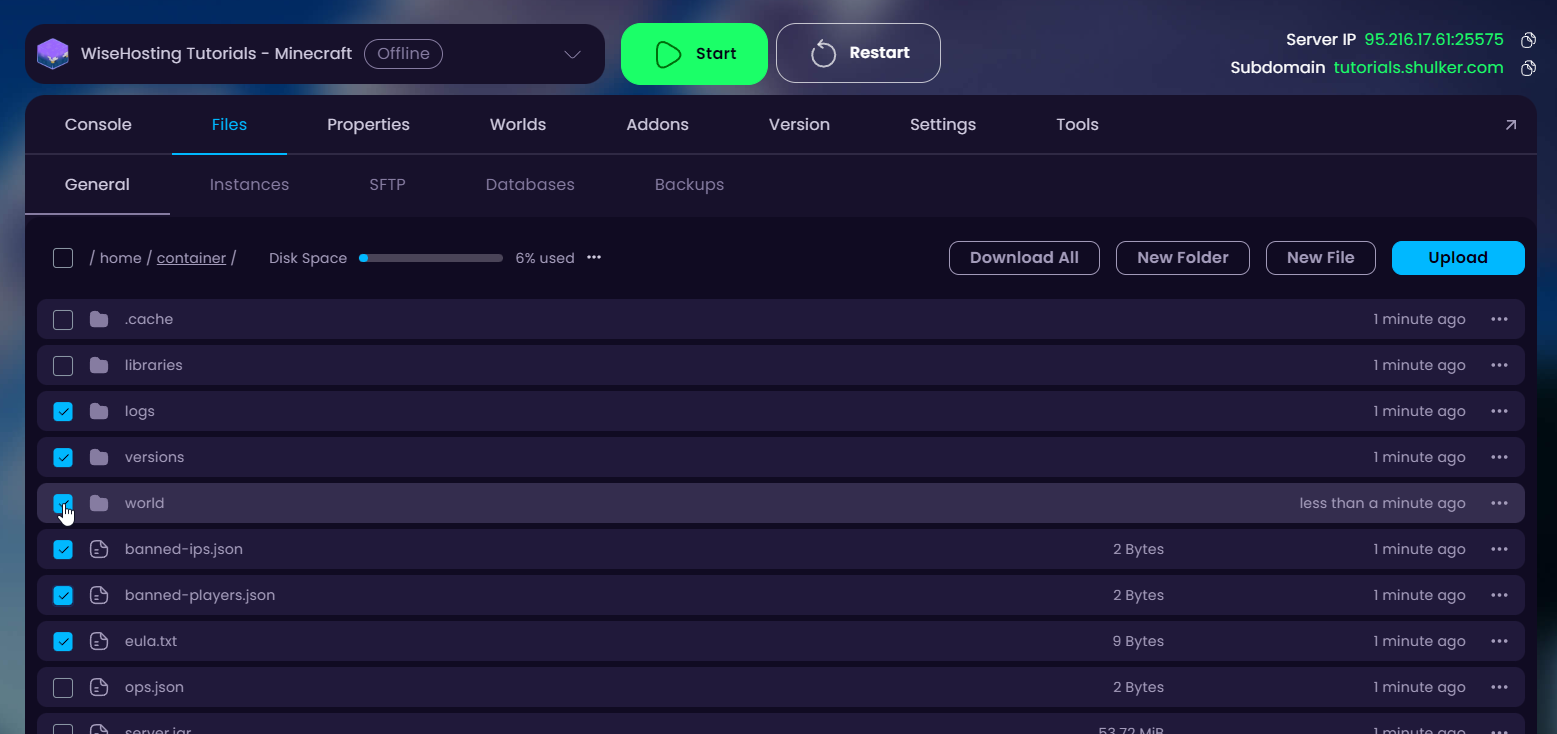Screen dimensions: 1557x734
Task: Click the world folder icon
Action: click(x=99, y=503)
